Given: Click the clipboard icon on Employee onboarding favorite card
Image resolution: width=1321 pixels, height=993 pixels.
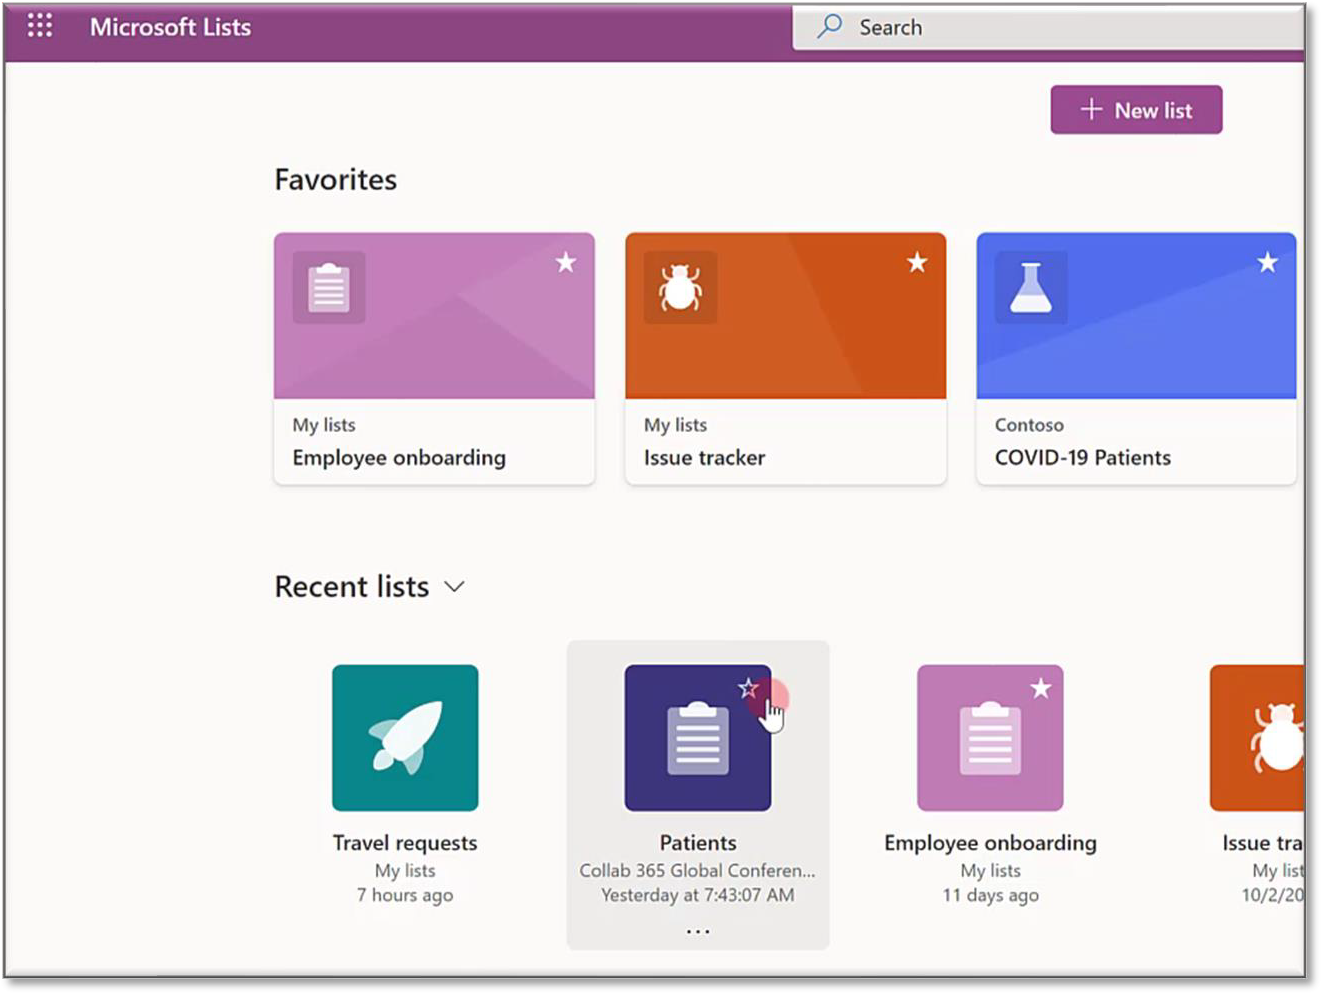Looking at the screenshot, I should [329, 288].
